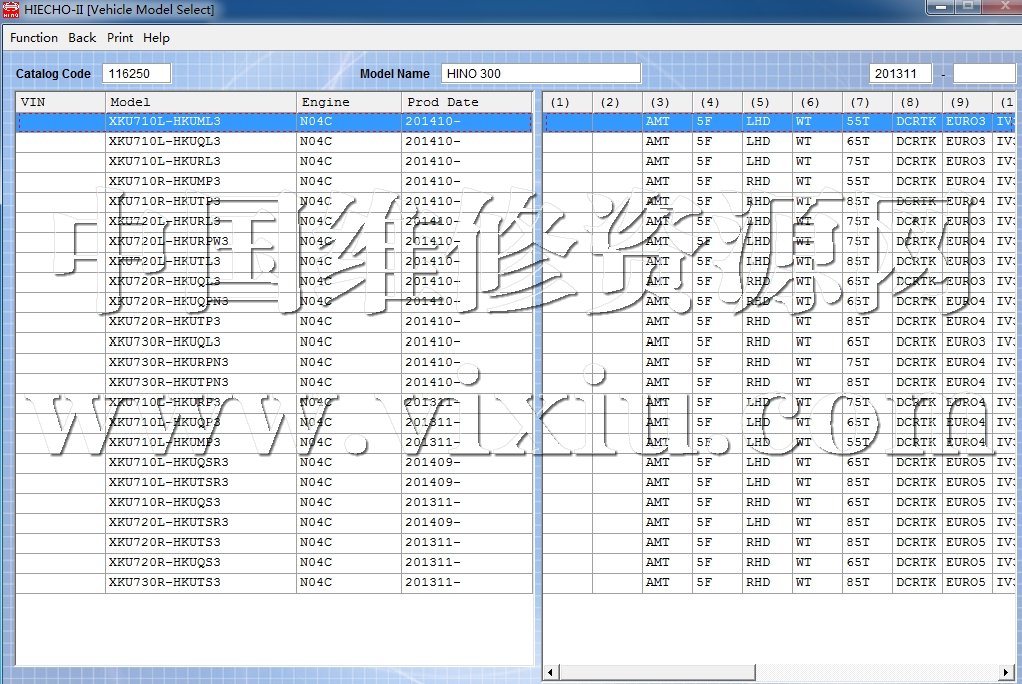Click the right scroll arrow of horizontal scrollbar
1022x684 pixels.
tap(1006, 672)
